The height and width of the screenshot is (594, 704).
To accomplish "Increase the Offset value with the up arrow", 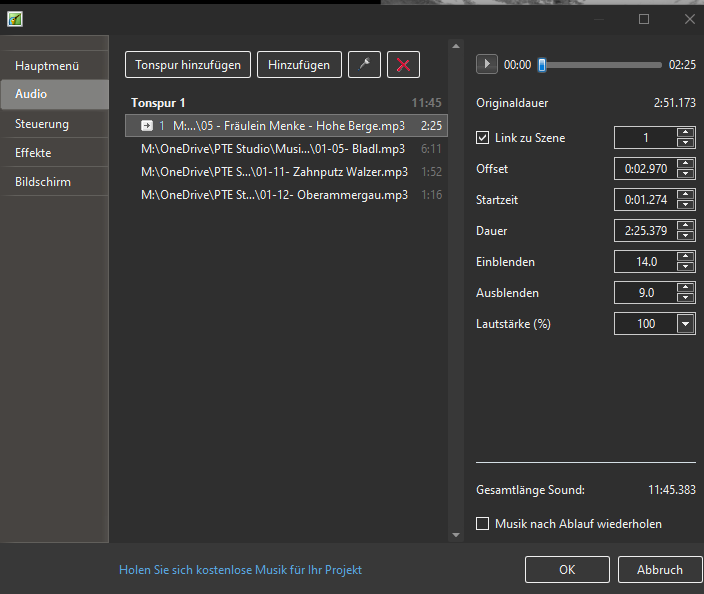I will point(685,164).
